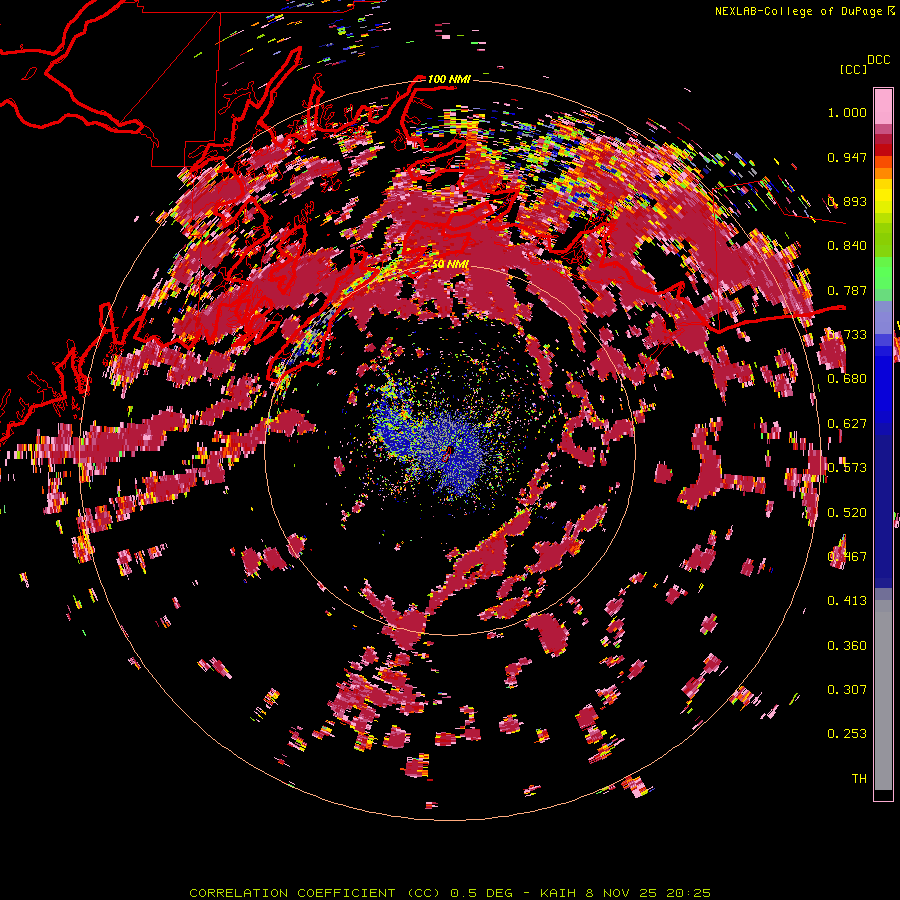
Task: Click the KAIH station identifier in the caption
Action: (x=557, y=893)
